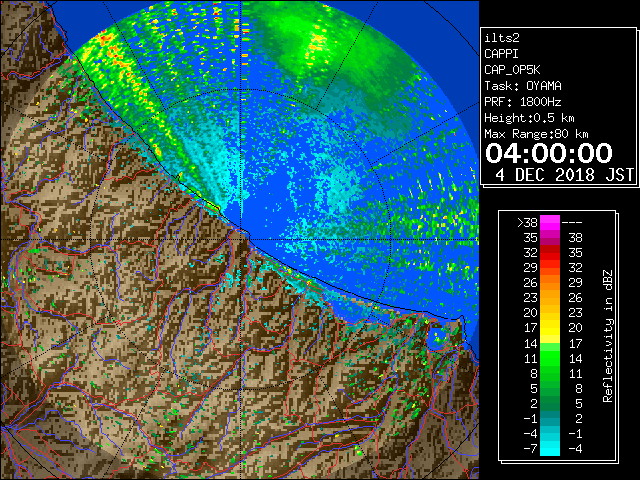Click the 'Task: OYAMA' line

523,86
